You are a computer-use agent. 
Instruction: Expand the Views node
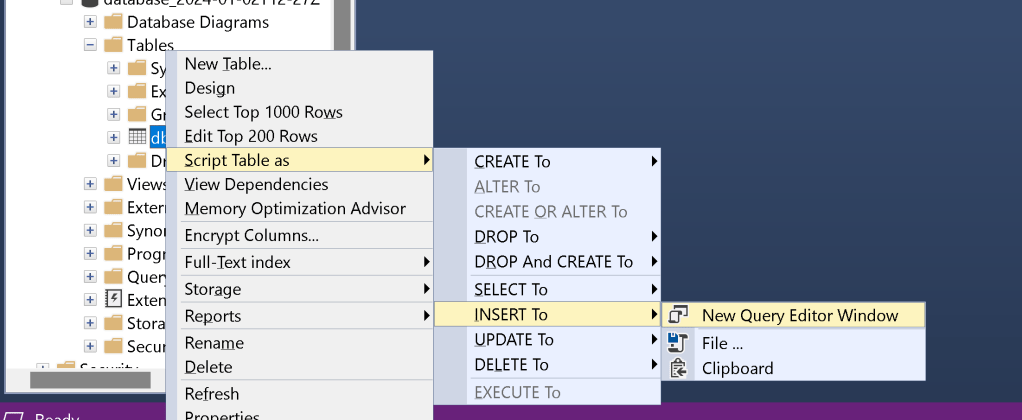[x=90, y=184]
